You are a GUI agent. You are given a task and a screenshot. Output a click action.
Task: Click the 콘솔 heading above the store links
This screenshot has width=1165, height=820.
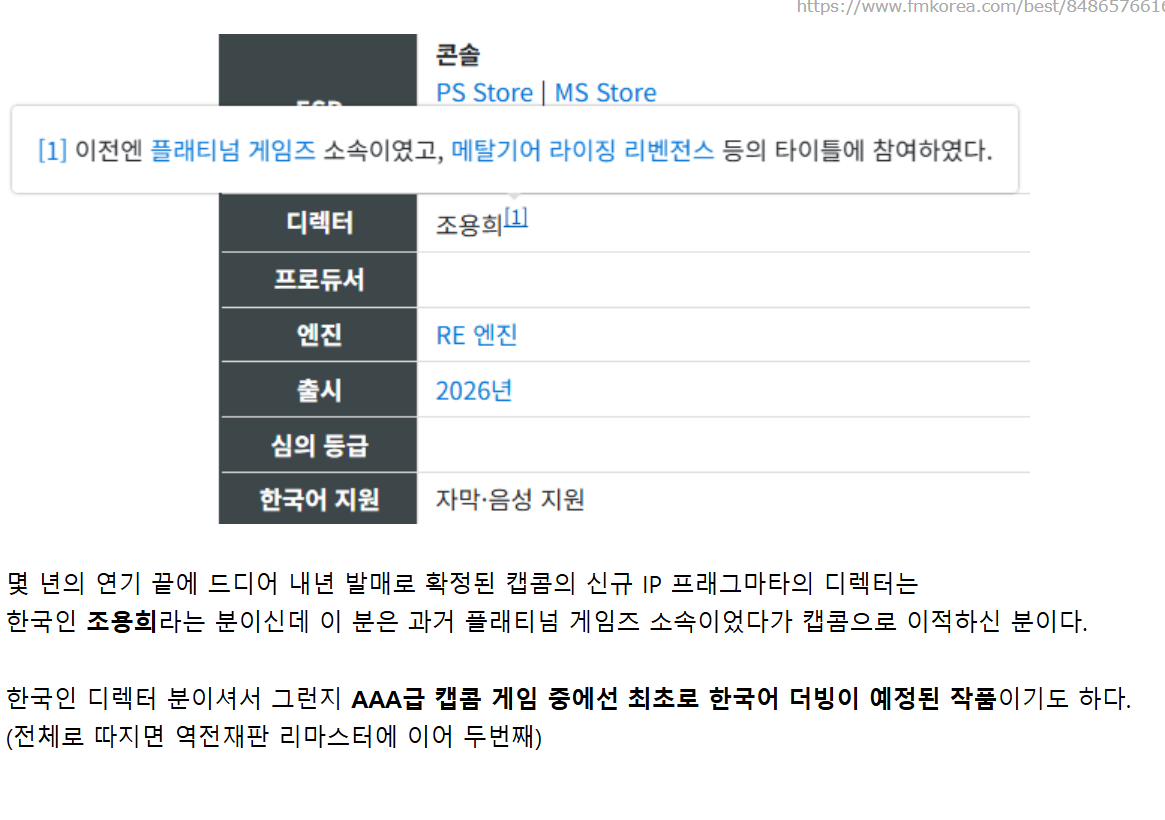click(458, 55)
